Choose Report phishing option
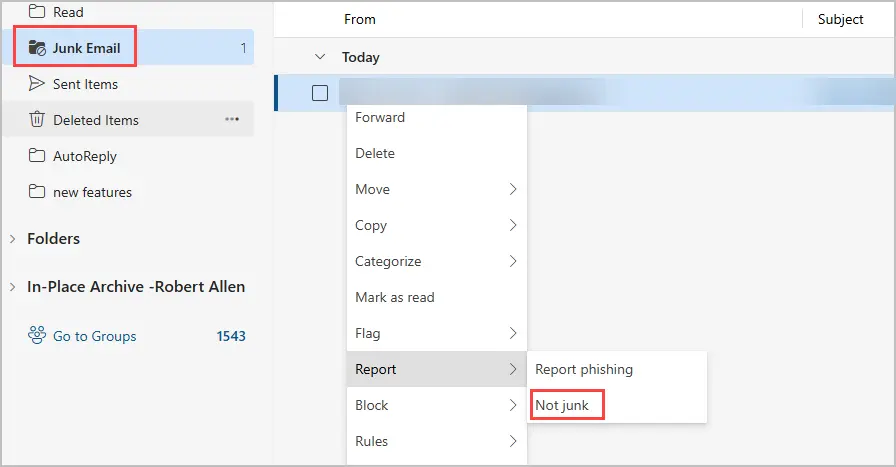Viewport: 896px width, 467px height. 584,369
